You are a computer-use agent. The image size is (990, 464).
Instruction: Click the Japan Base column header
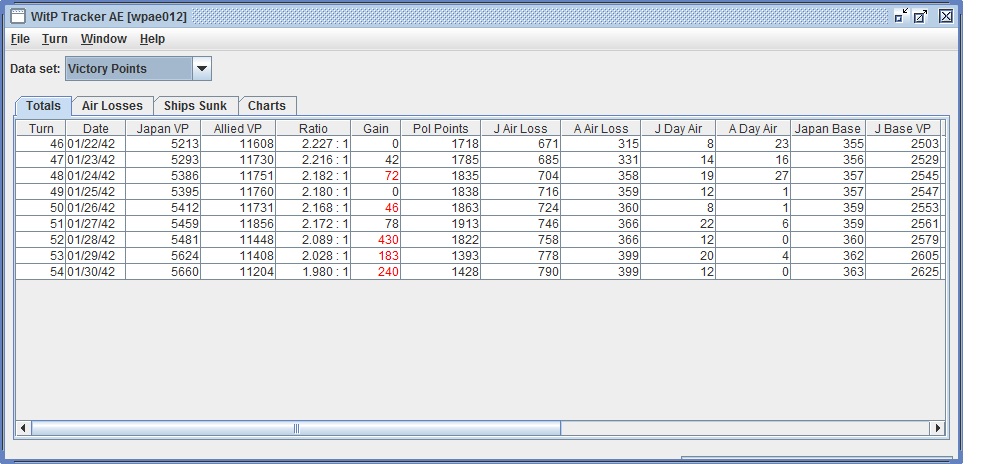click(x=828, y=129)
